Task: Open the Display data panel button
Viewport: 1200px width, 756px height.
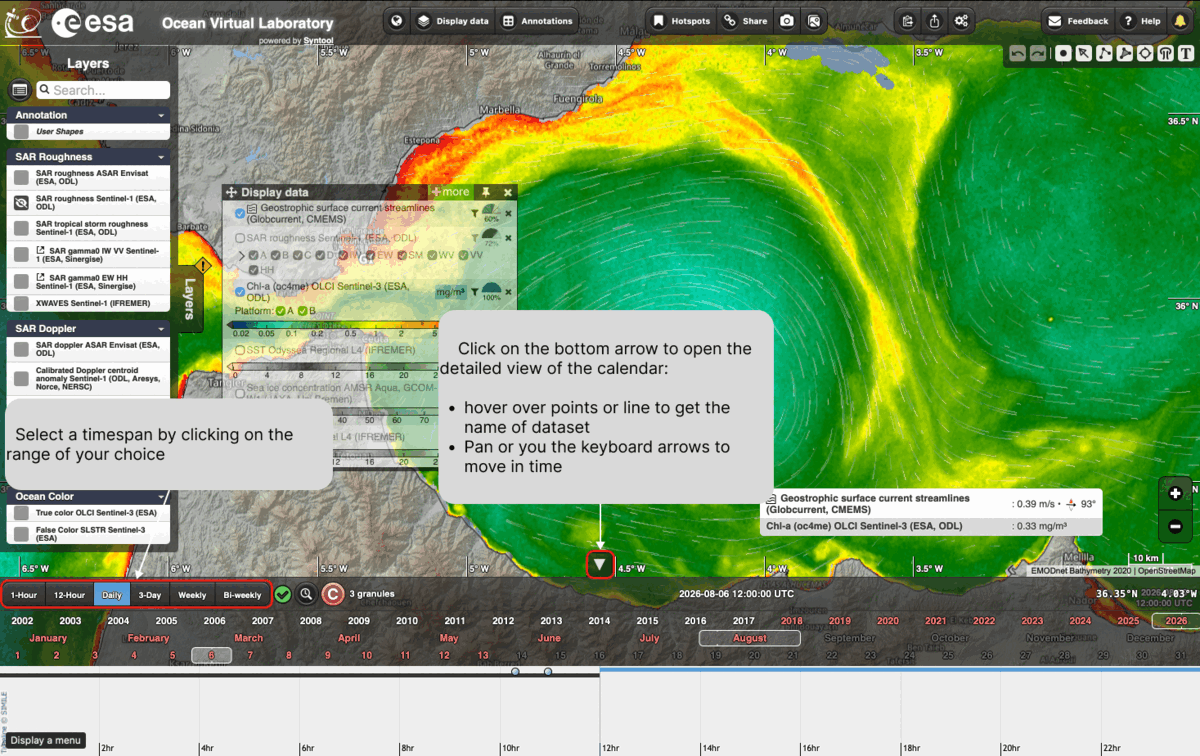Action: (454, 21)
